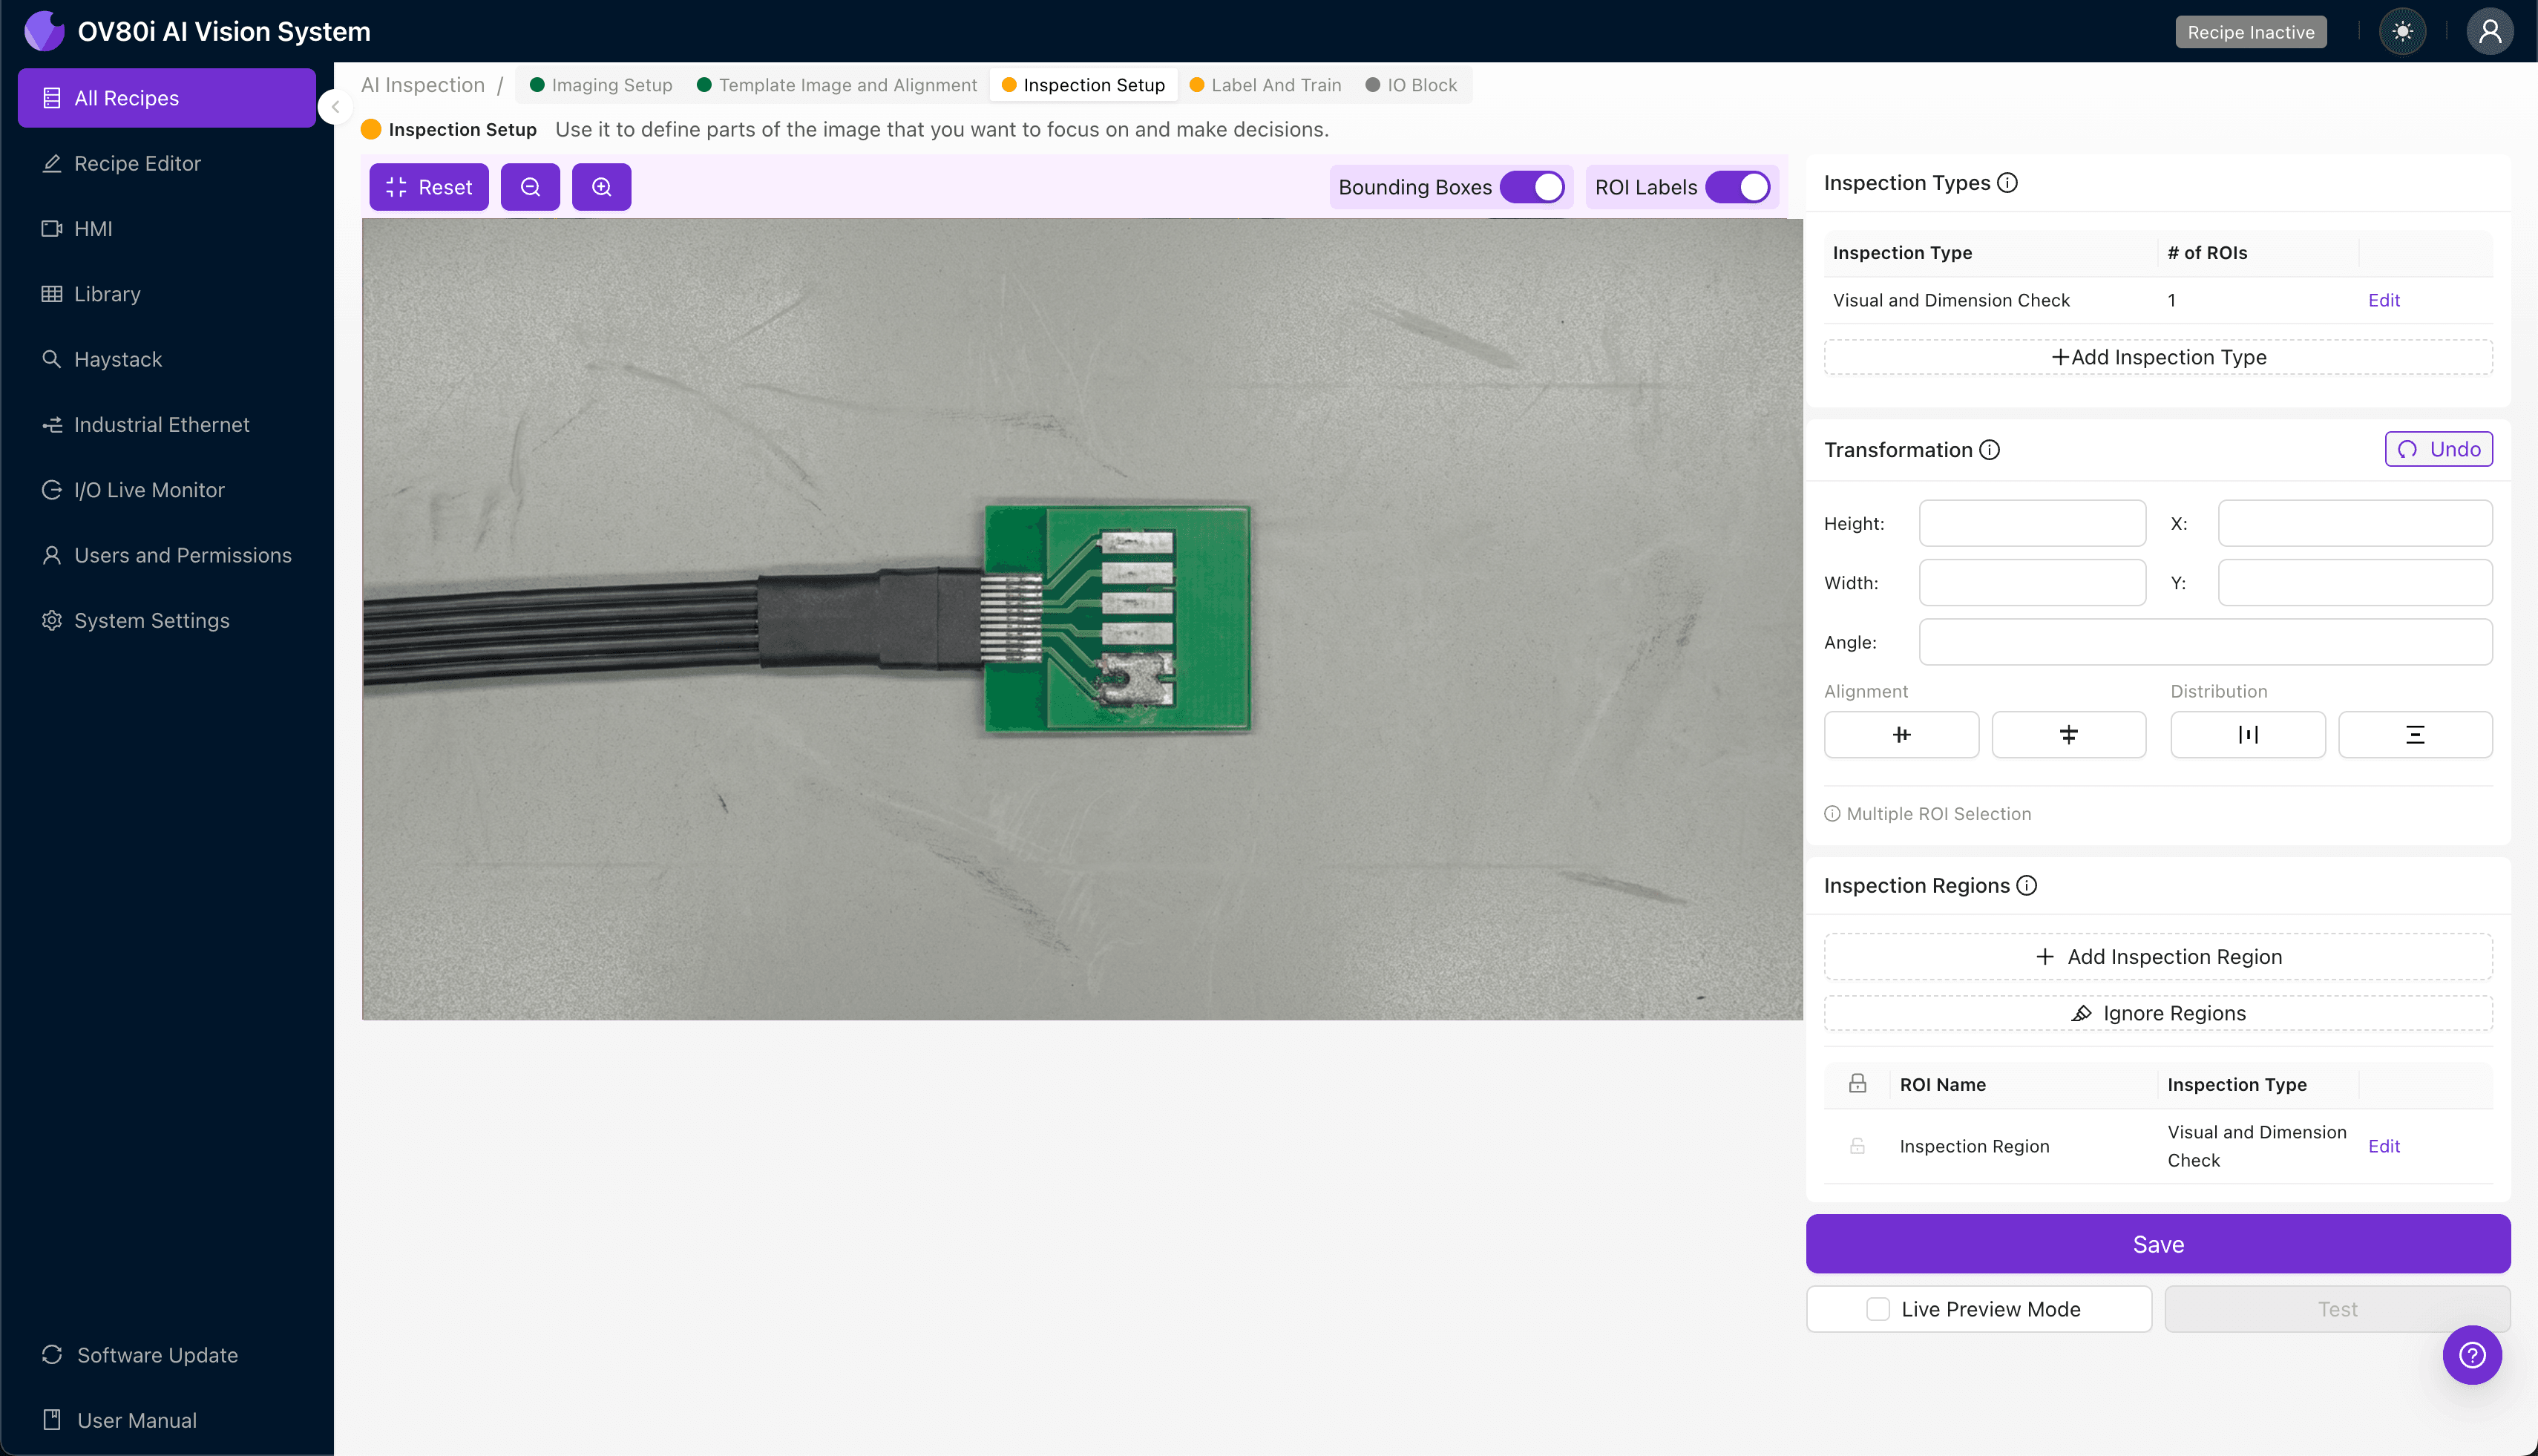Open the Inspection Types info tooltip icon
Viewport: 2538px width, 1456px height.
click(x=2007, y=182)
